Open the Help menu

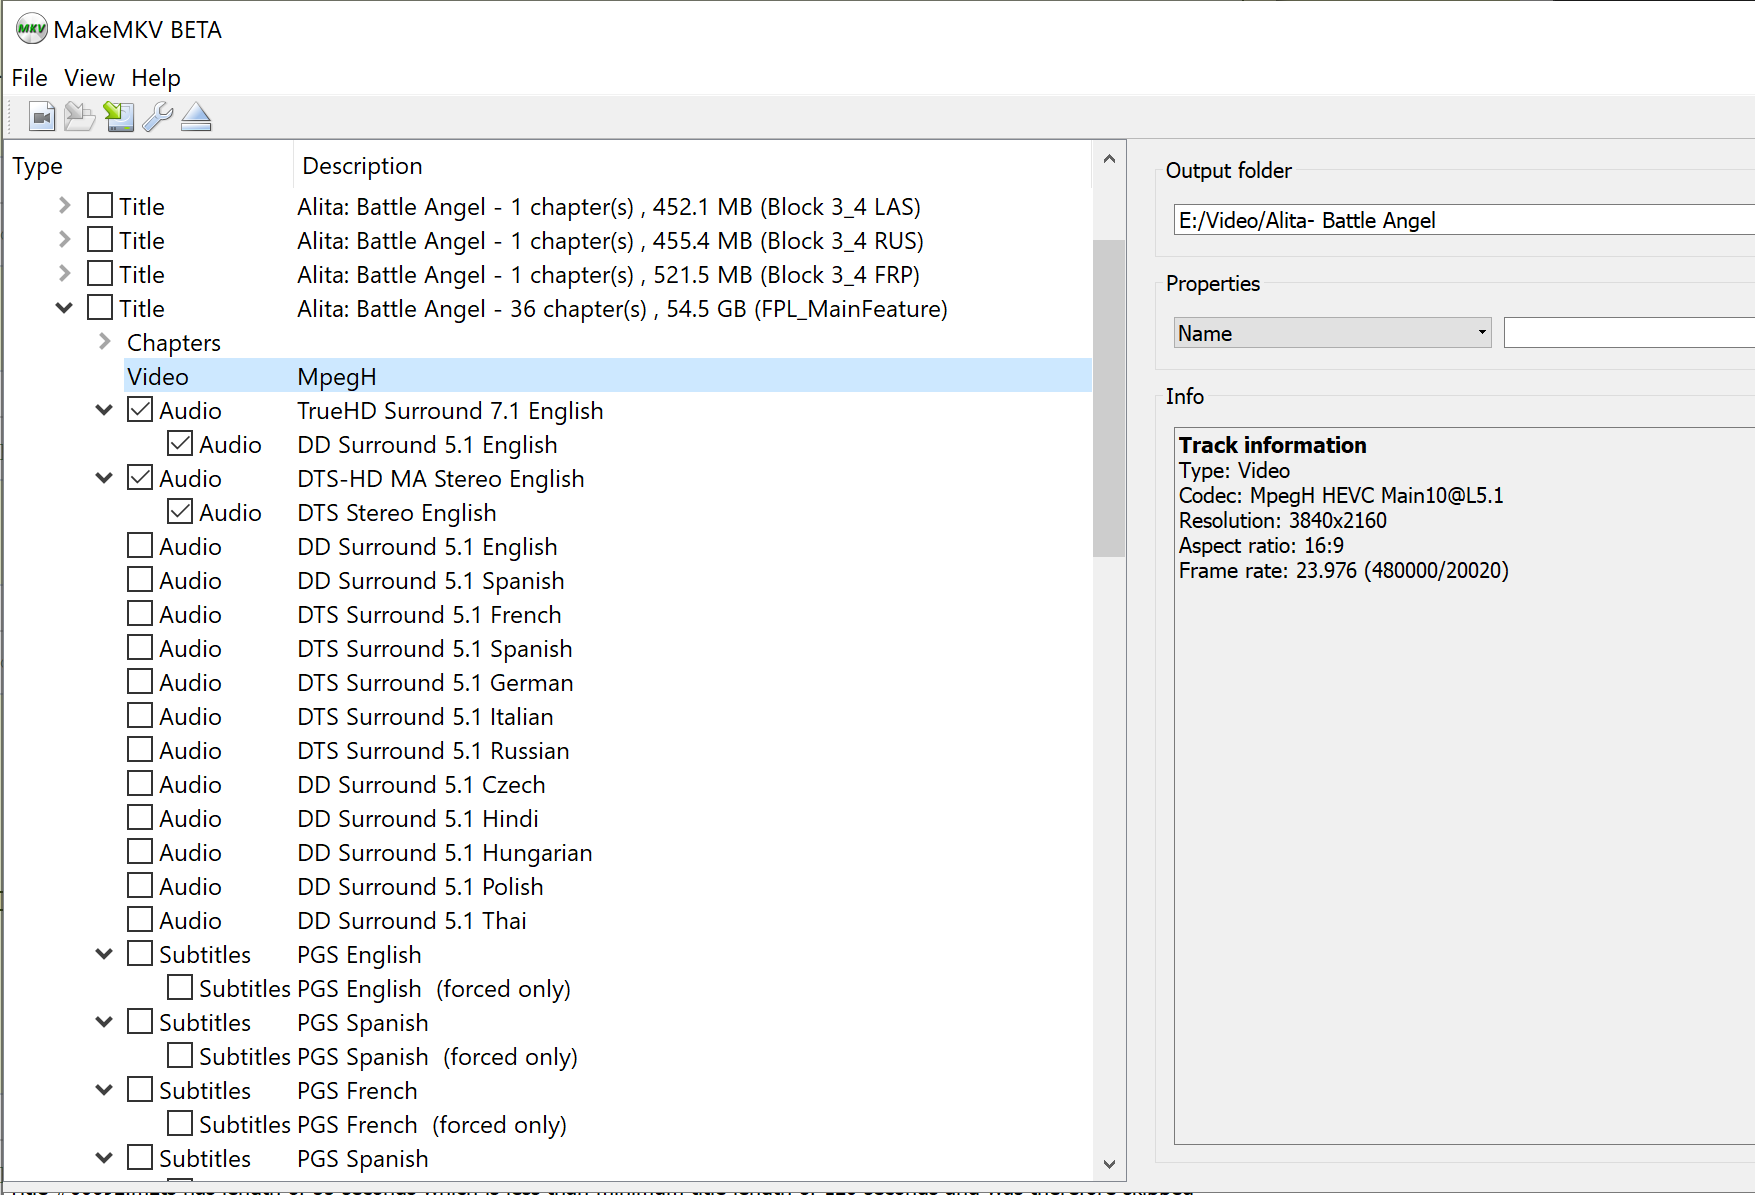pos(156,78)
